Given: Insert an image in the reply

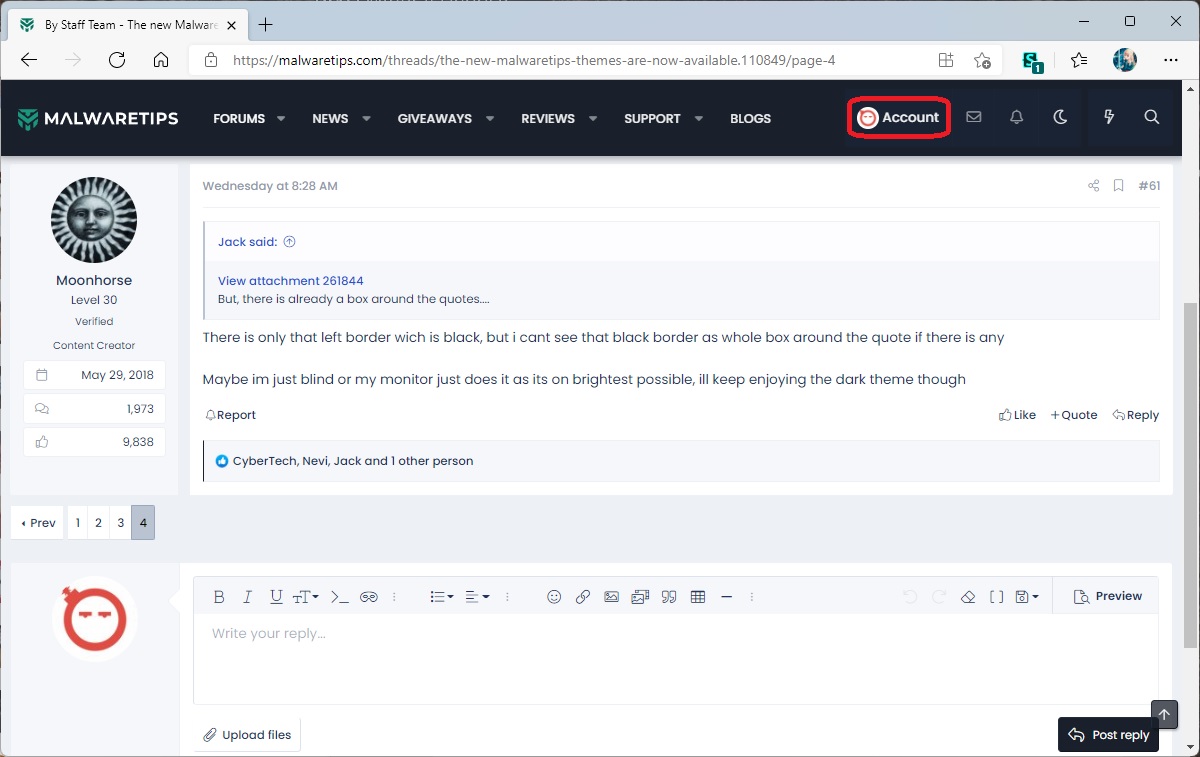Looking at the screenshot, I should pos(611,597).
